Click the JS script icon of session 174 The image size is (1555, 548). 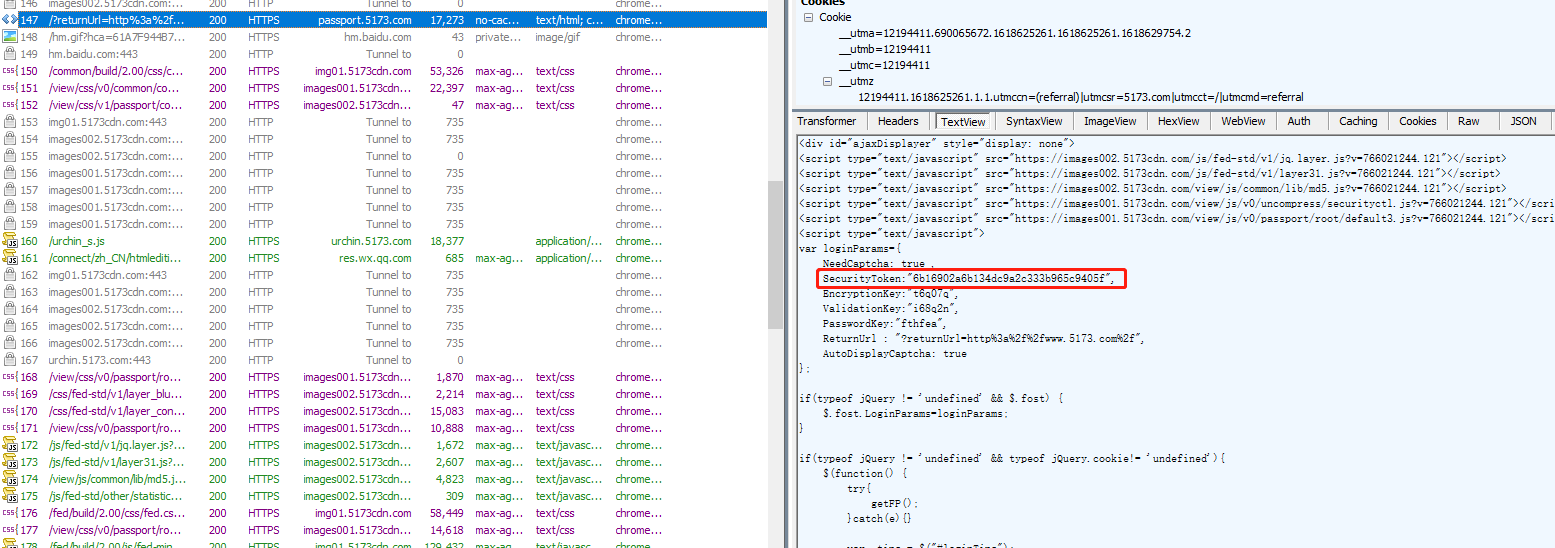9,479
